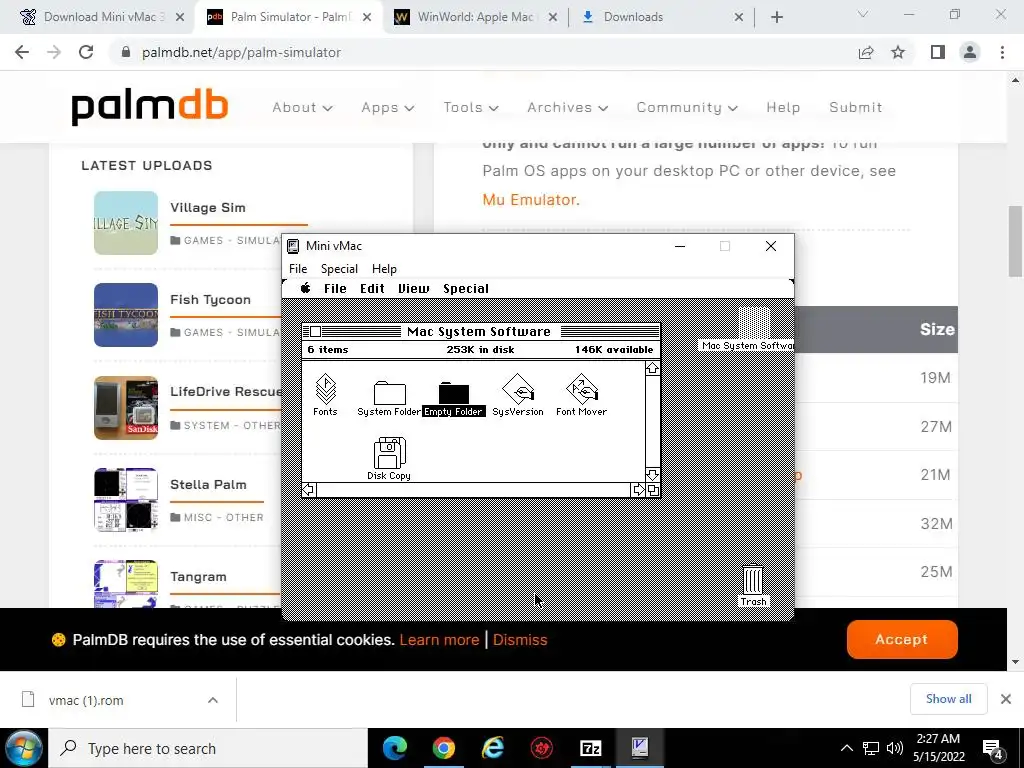Accept the PalmDB cookies
Screen dimensions: 1024x768
[902, 639]
